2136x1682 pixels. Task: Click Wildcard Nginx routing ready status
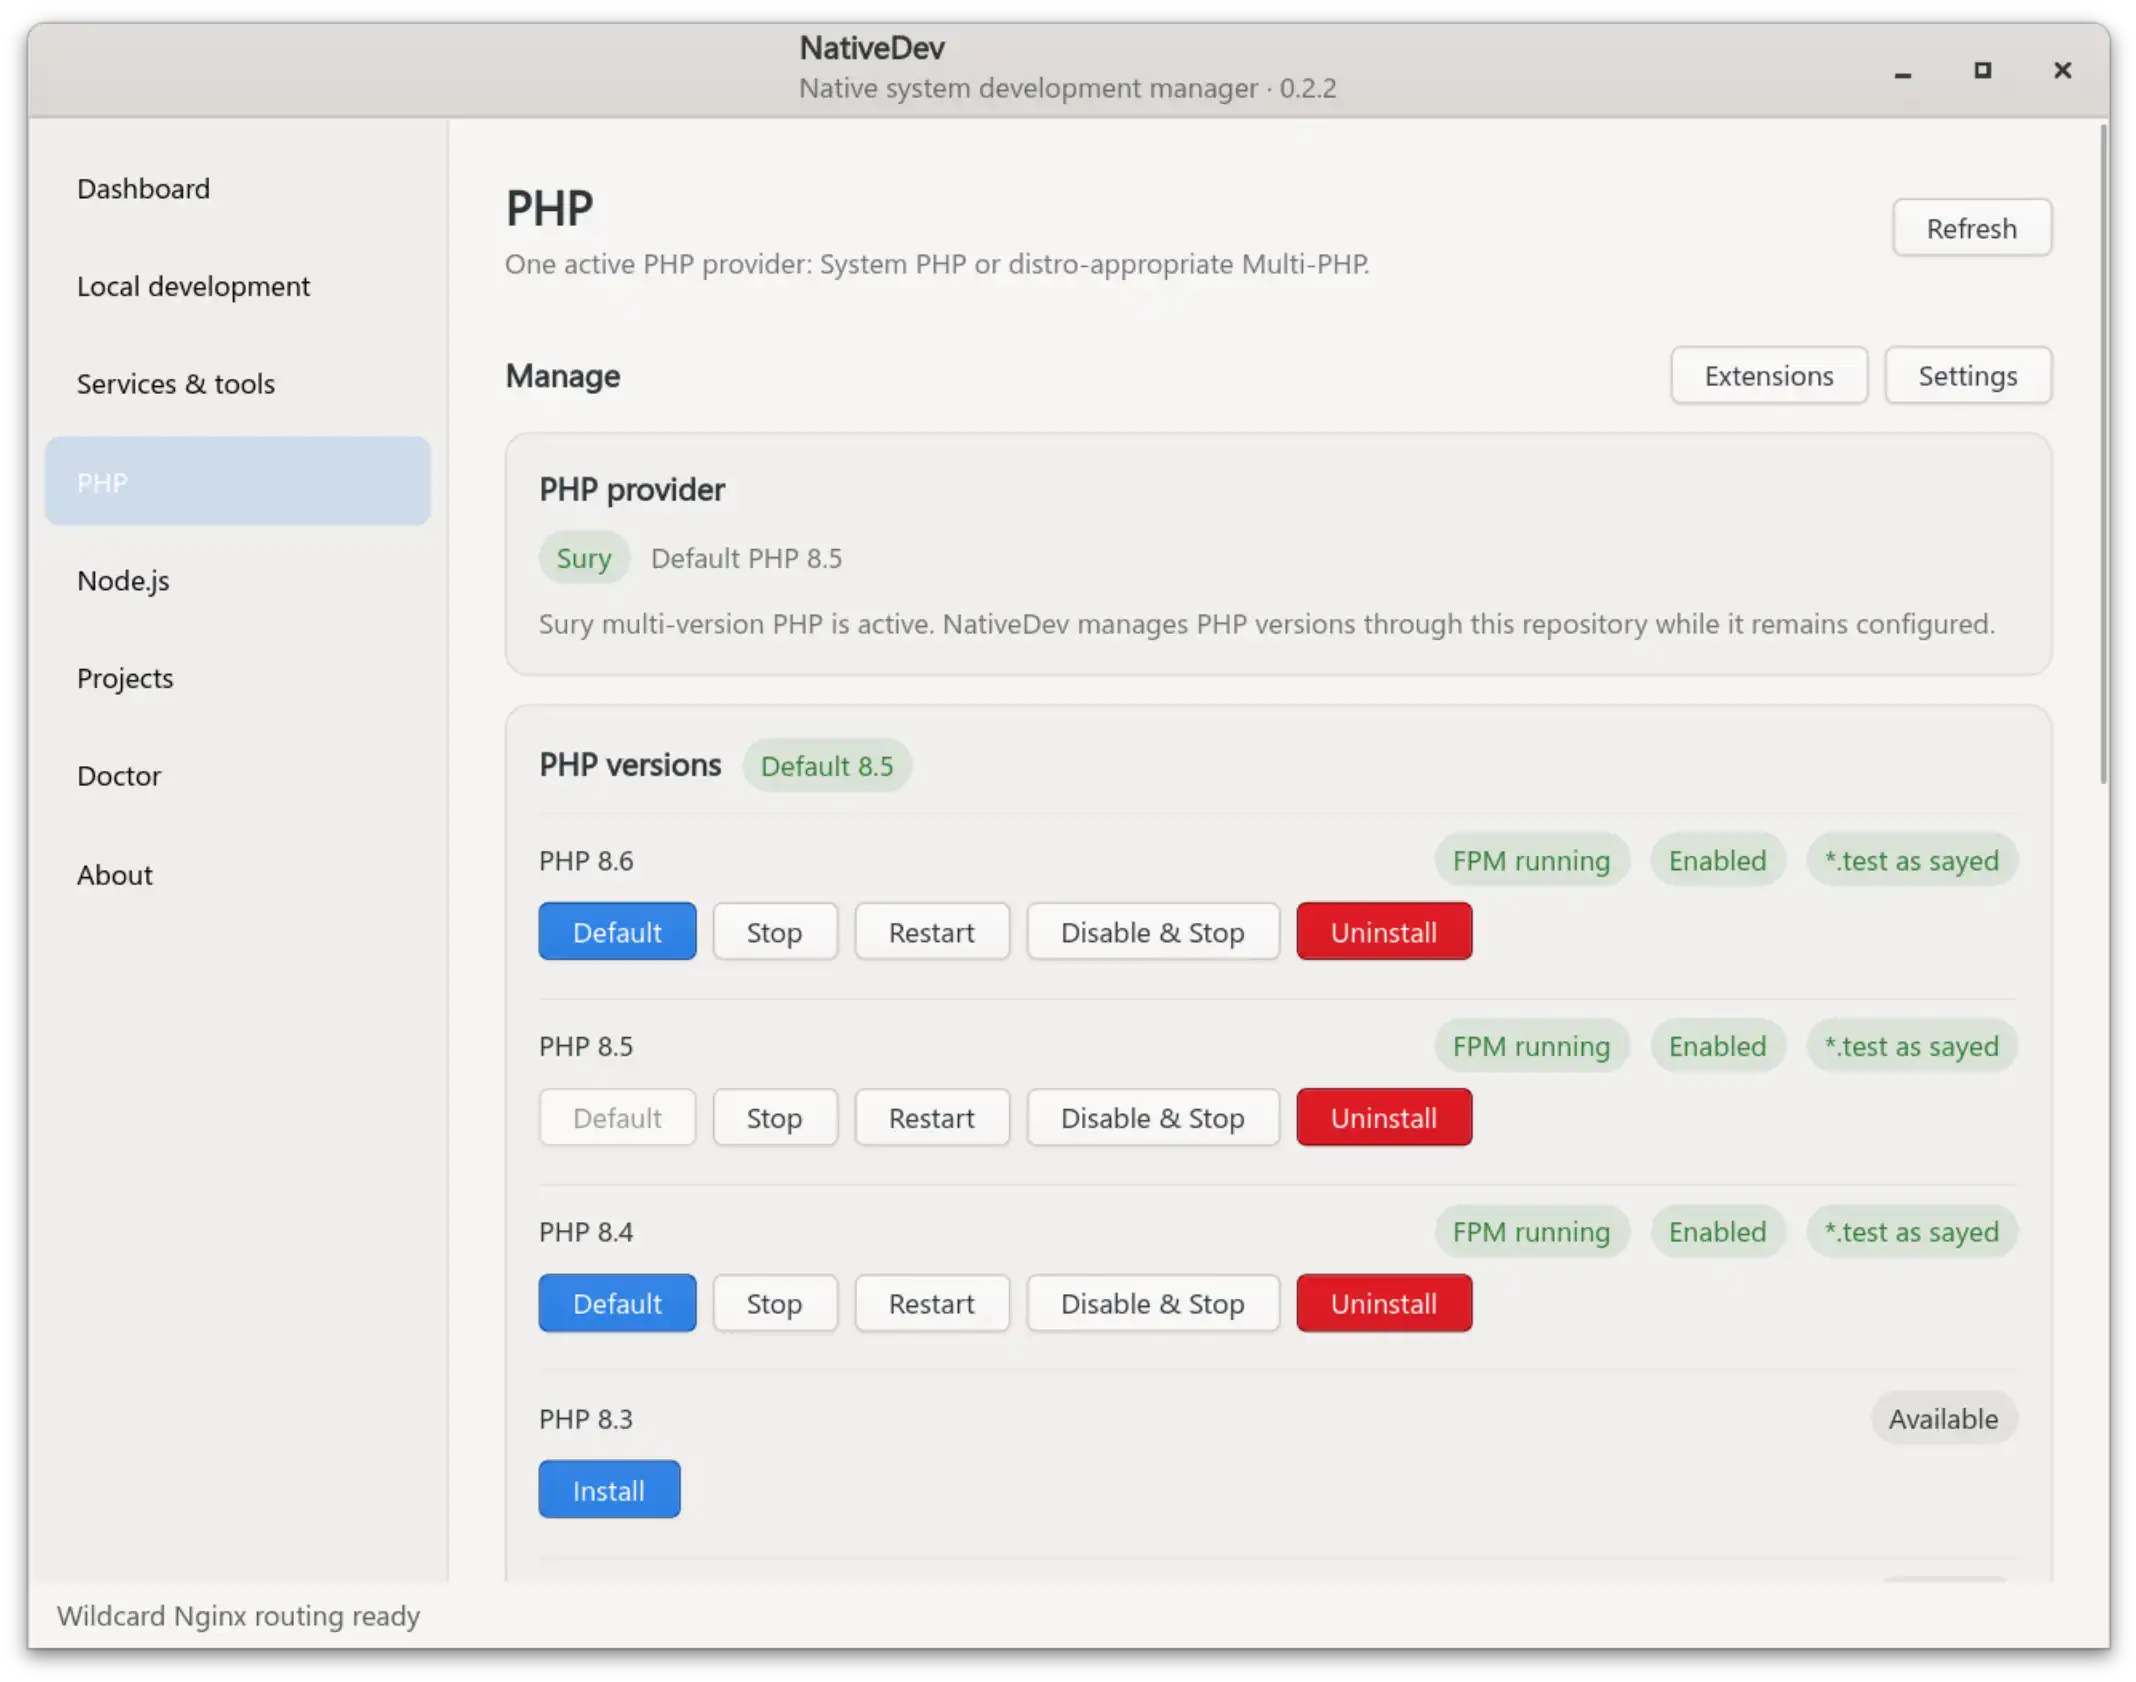click(x=238, y=1616)
